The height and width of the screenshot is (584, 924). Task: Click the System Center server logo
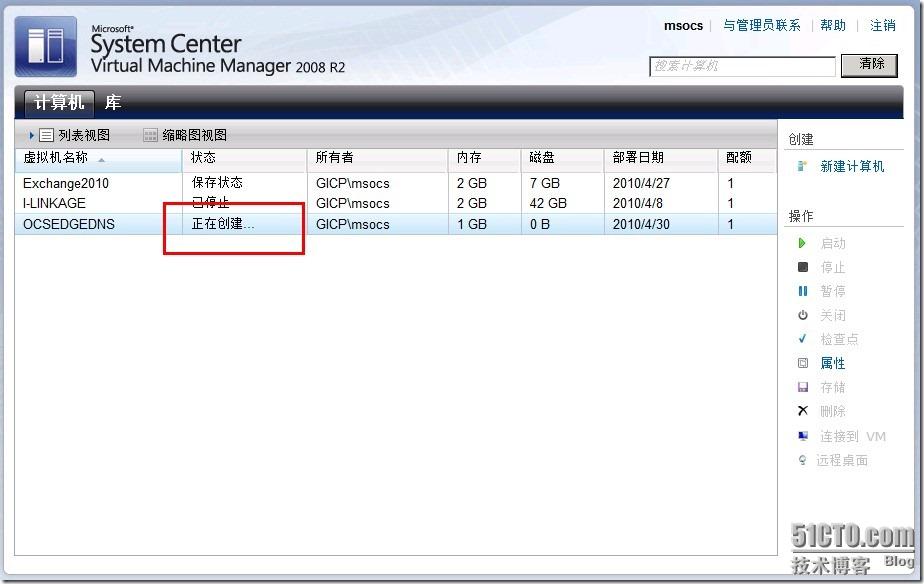tap(45, 47)
